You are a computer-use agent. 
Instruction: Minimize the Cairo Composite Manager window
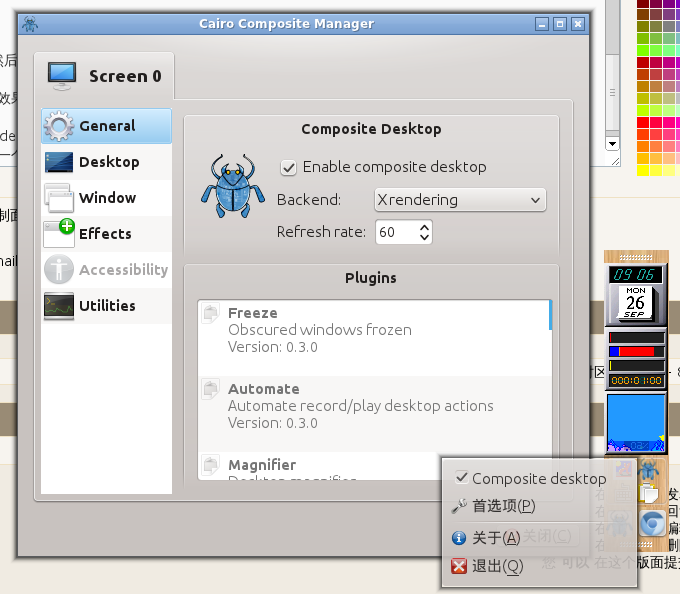[x=542, y=24]
